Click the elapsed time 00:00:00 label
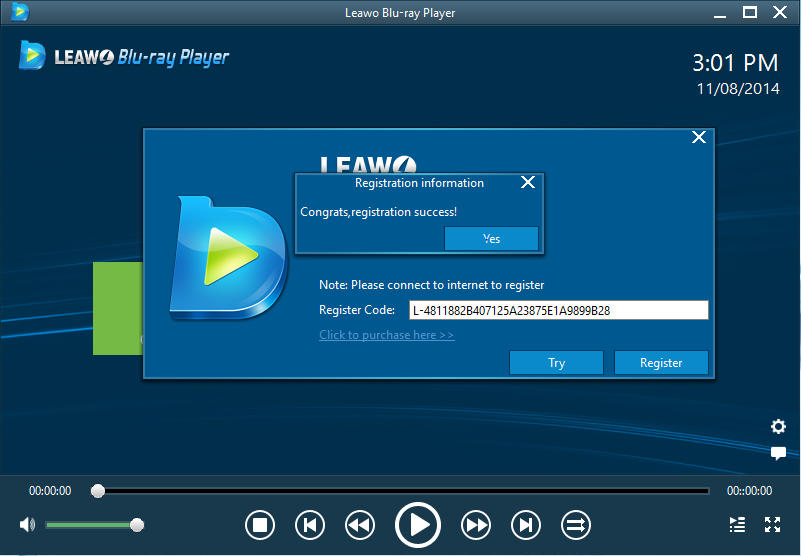This screenshot has width=801, height=556. [50, 491]
